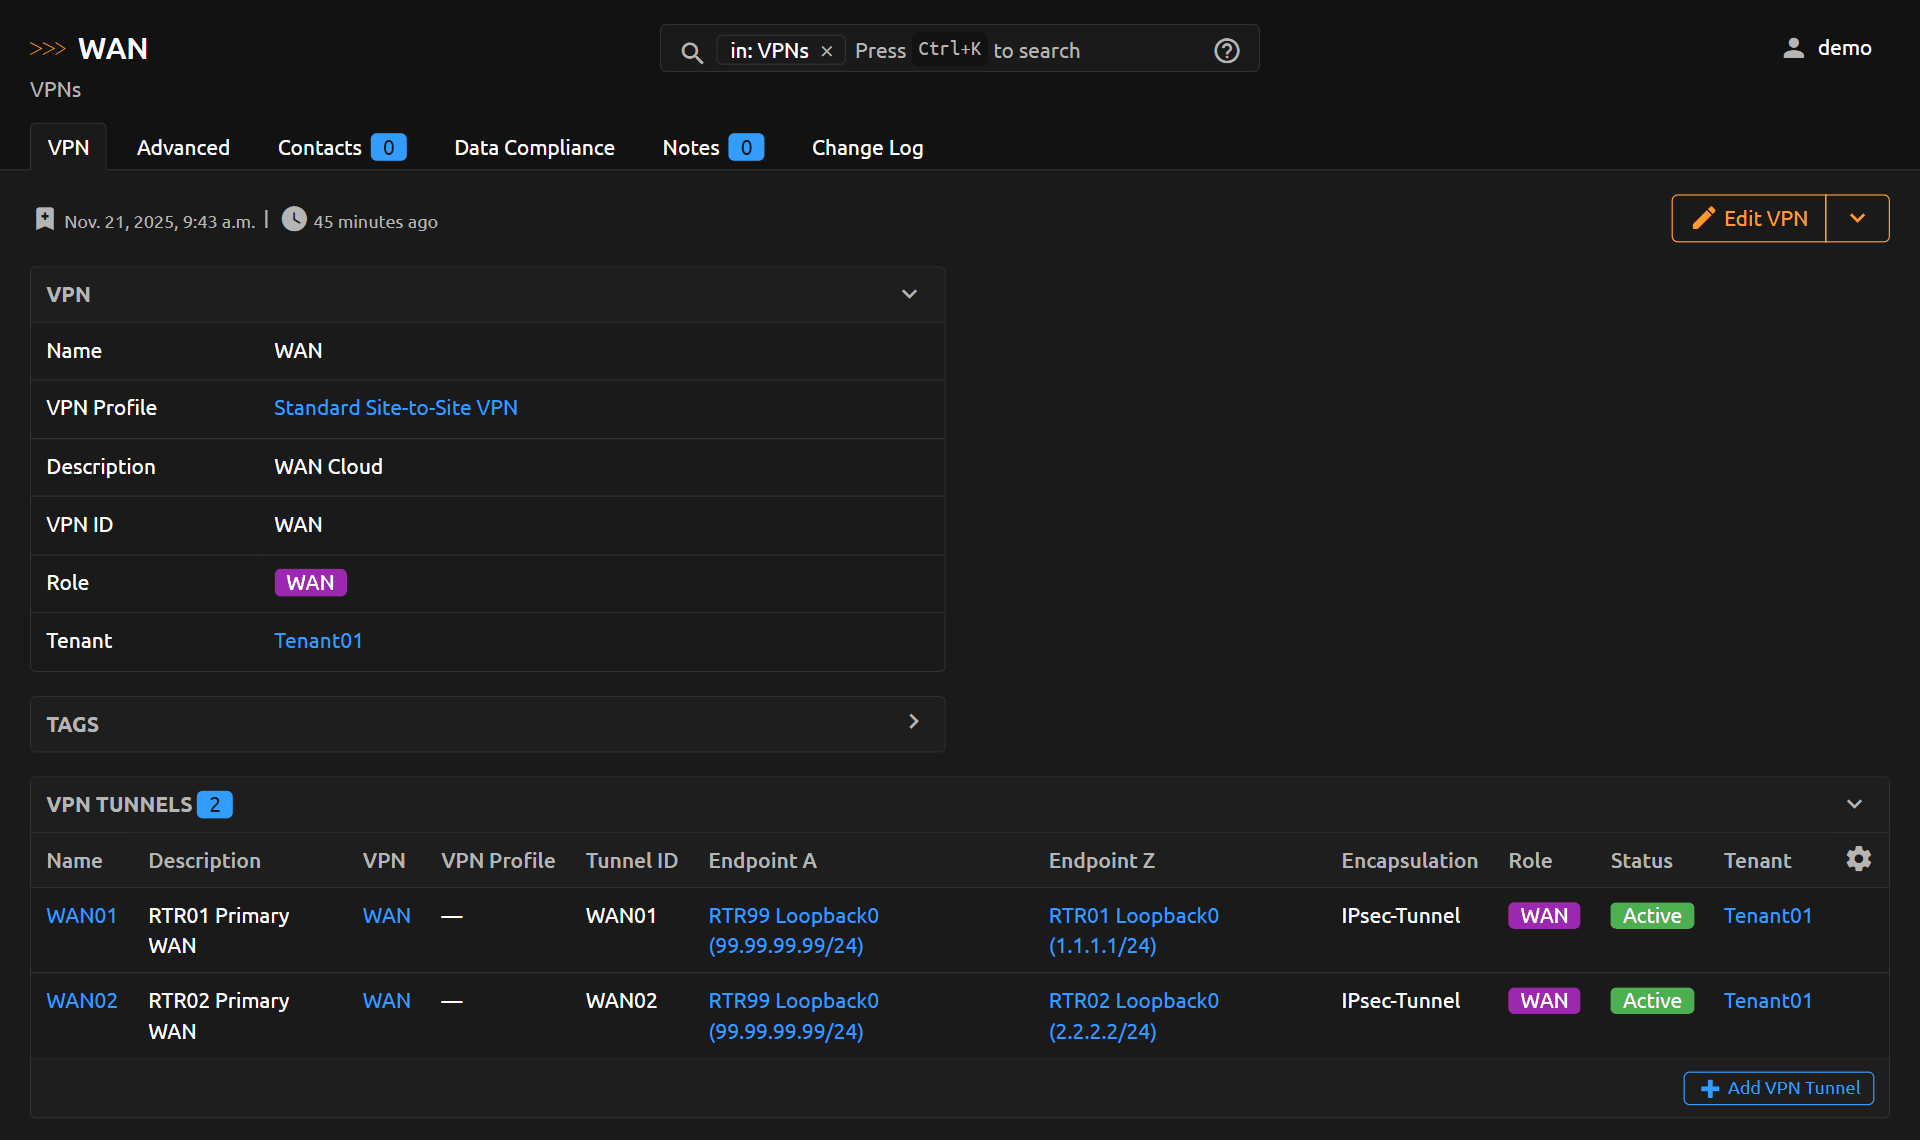
Task: Click the bookmark icon beside the creation date
Action: 44,218
